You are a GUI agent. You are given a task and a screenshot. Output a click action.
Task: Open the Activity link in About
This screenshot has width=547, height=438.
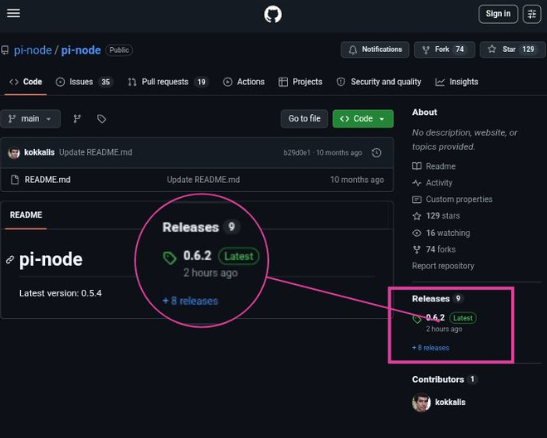pyautogui.click(x=432, y=183)
